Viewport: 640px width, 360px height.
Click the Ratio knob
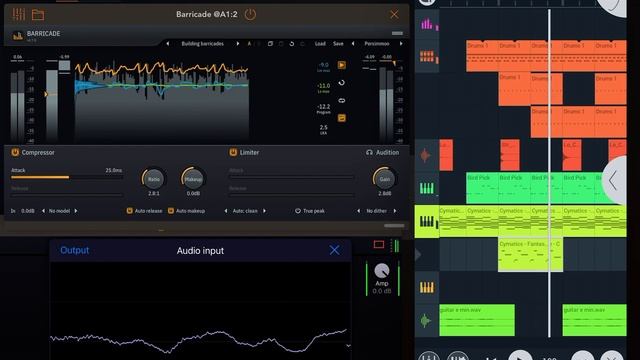(x=153, y=179)
